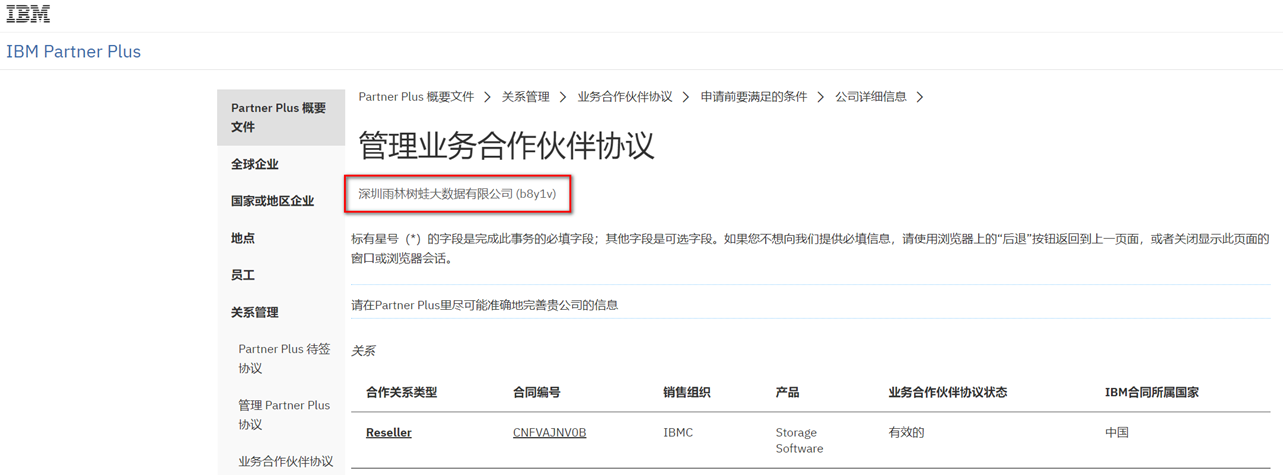
Task: Open 国家或地区企业 sidebar item
Action: (272, 201)
